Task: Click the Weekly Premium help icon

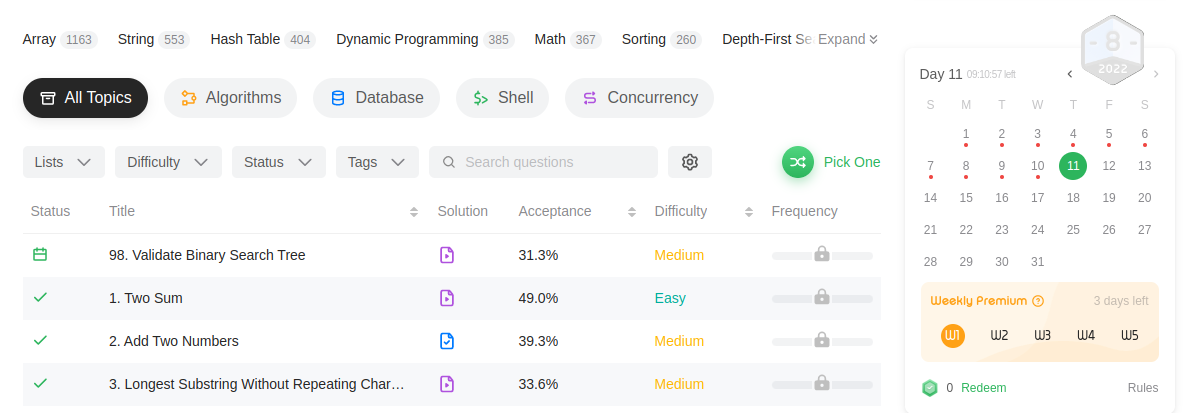Action: 1038,301
